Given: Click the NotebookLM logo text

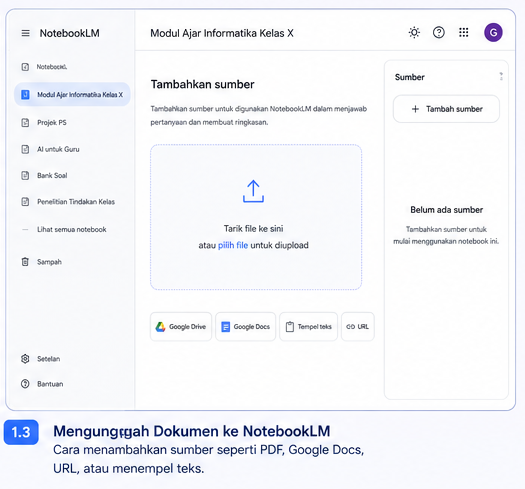Looking at the screenshot, I should (70, 33).
